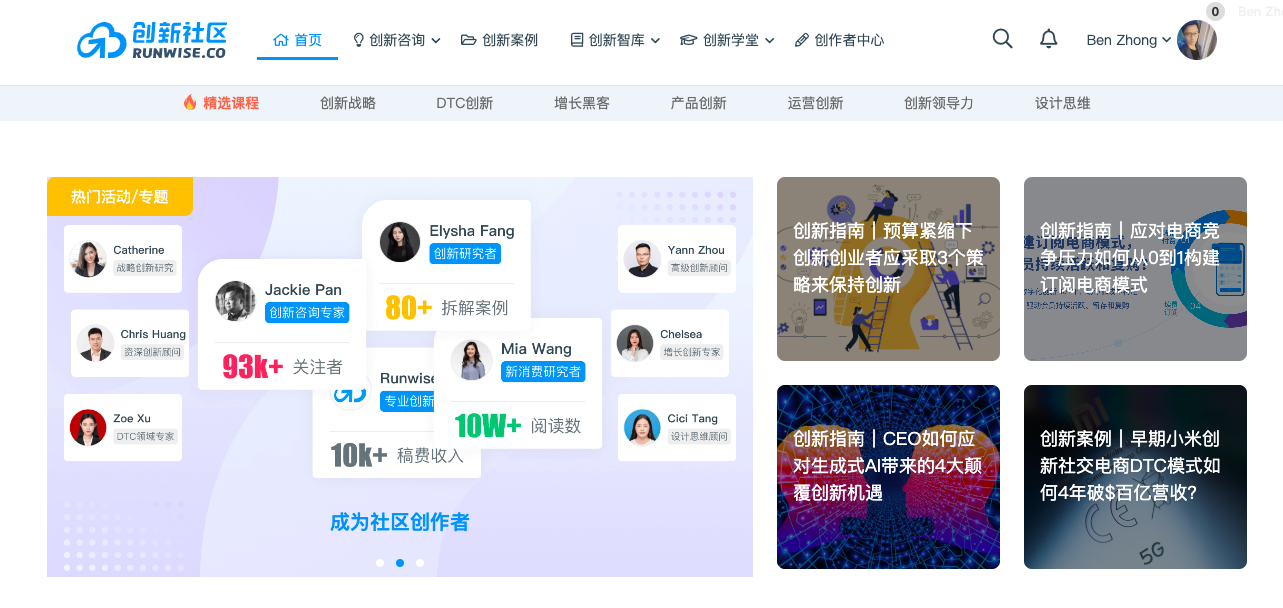Select the first carousel dot indicator
The image size is (1283, 608).
click(380, 563)
